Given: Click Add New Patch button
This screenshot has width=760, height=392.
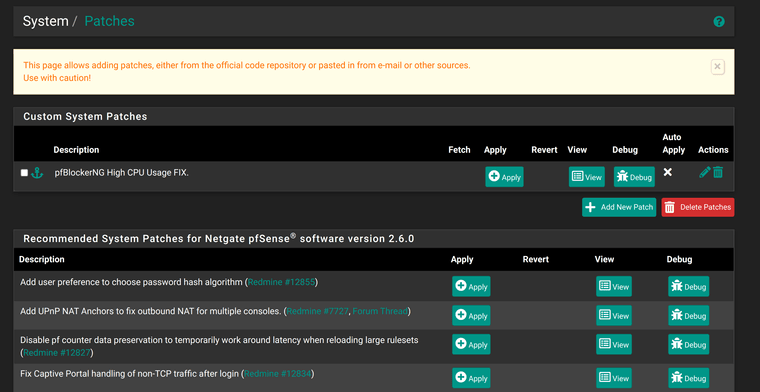Looking at the screenshot, I should pyautogui.click(x=619, y=207).
